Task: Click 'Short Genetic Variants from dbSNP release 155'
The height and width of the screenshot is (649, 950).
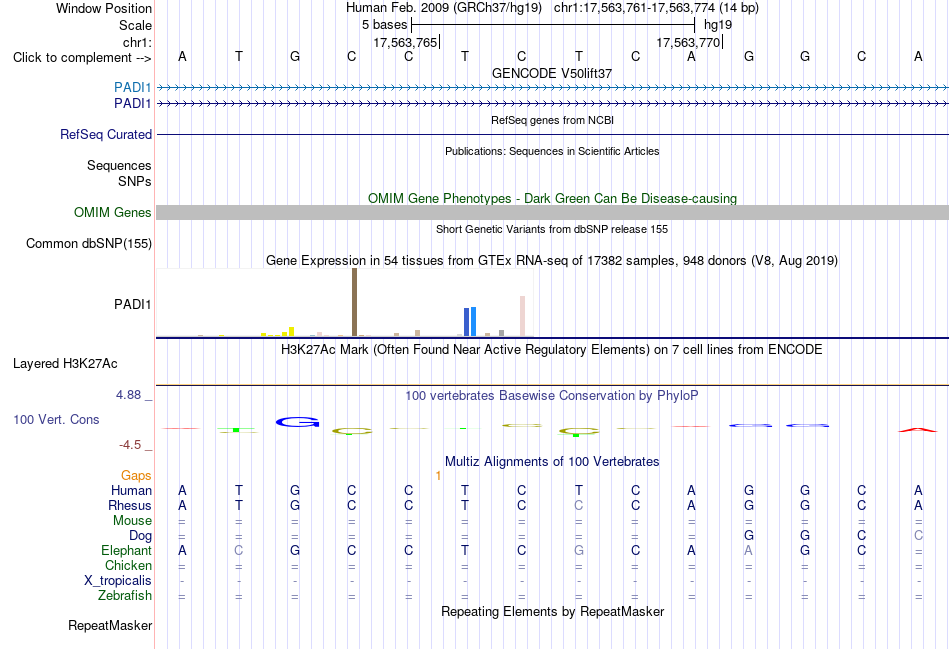Action: point(552,229)
